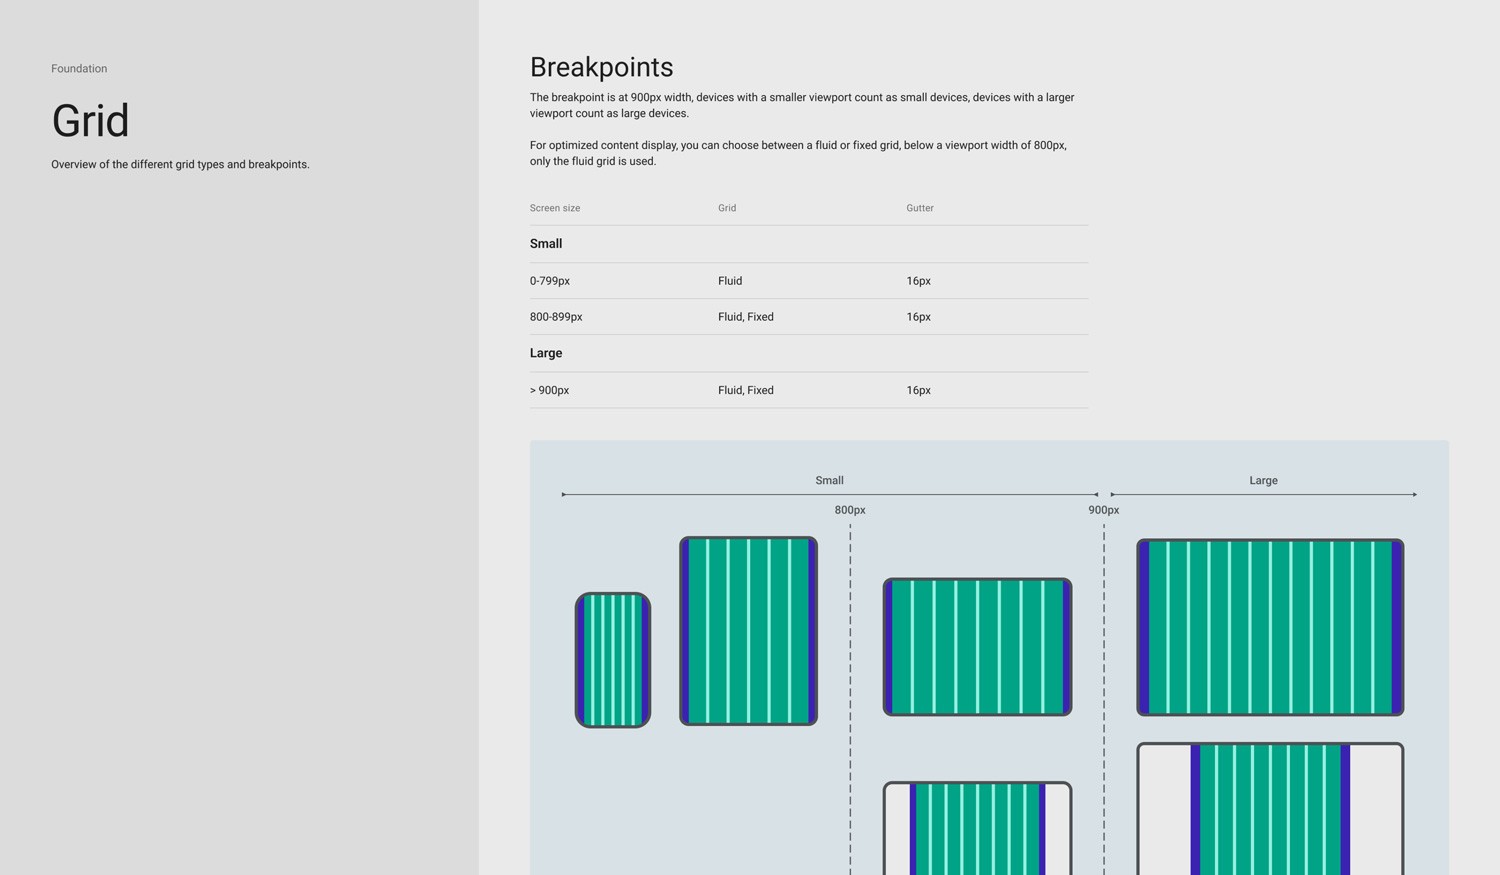This screenshot has width=1500, height=875.
Task: Click the Foundation breadcrumb label
Action: (79, 68)
